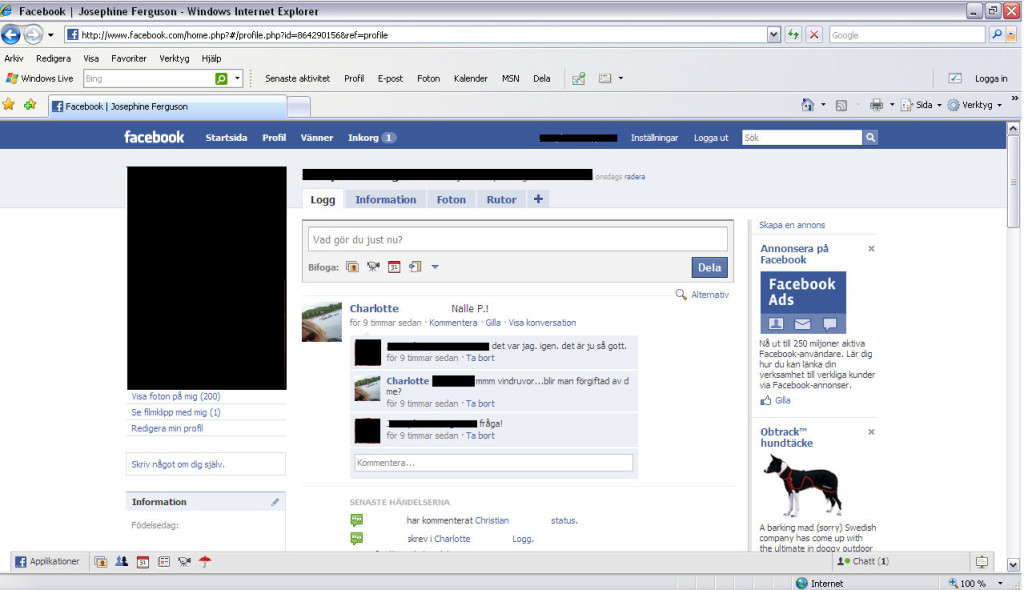
Task: Open Print options dropdown arrow
Action: click(x=891, y=105)
